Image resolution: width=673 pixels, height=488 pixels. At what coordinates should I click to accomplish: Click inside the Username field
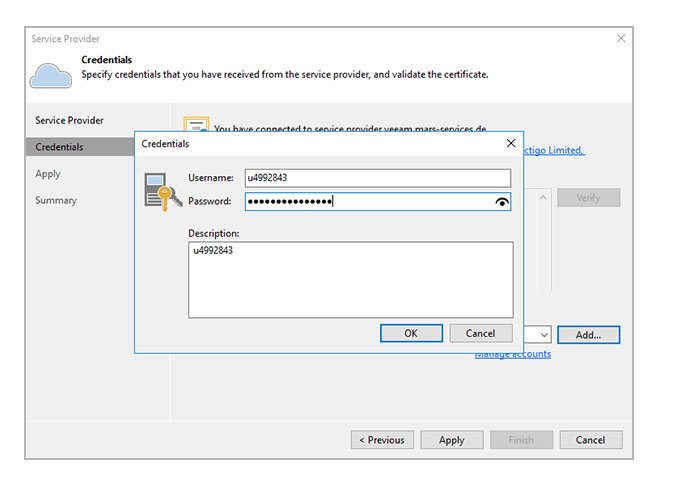coord(378,178)
